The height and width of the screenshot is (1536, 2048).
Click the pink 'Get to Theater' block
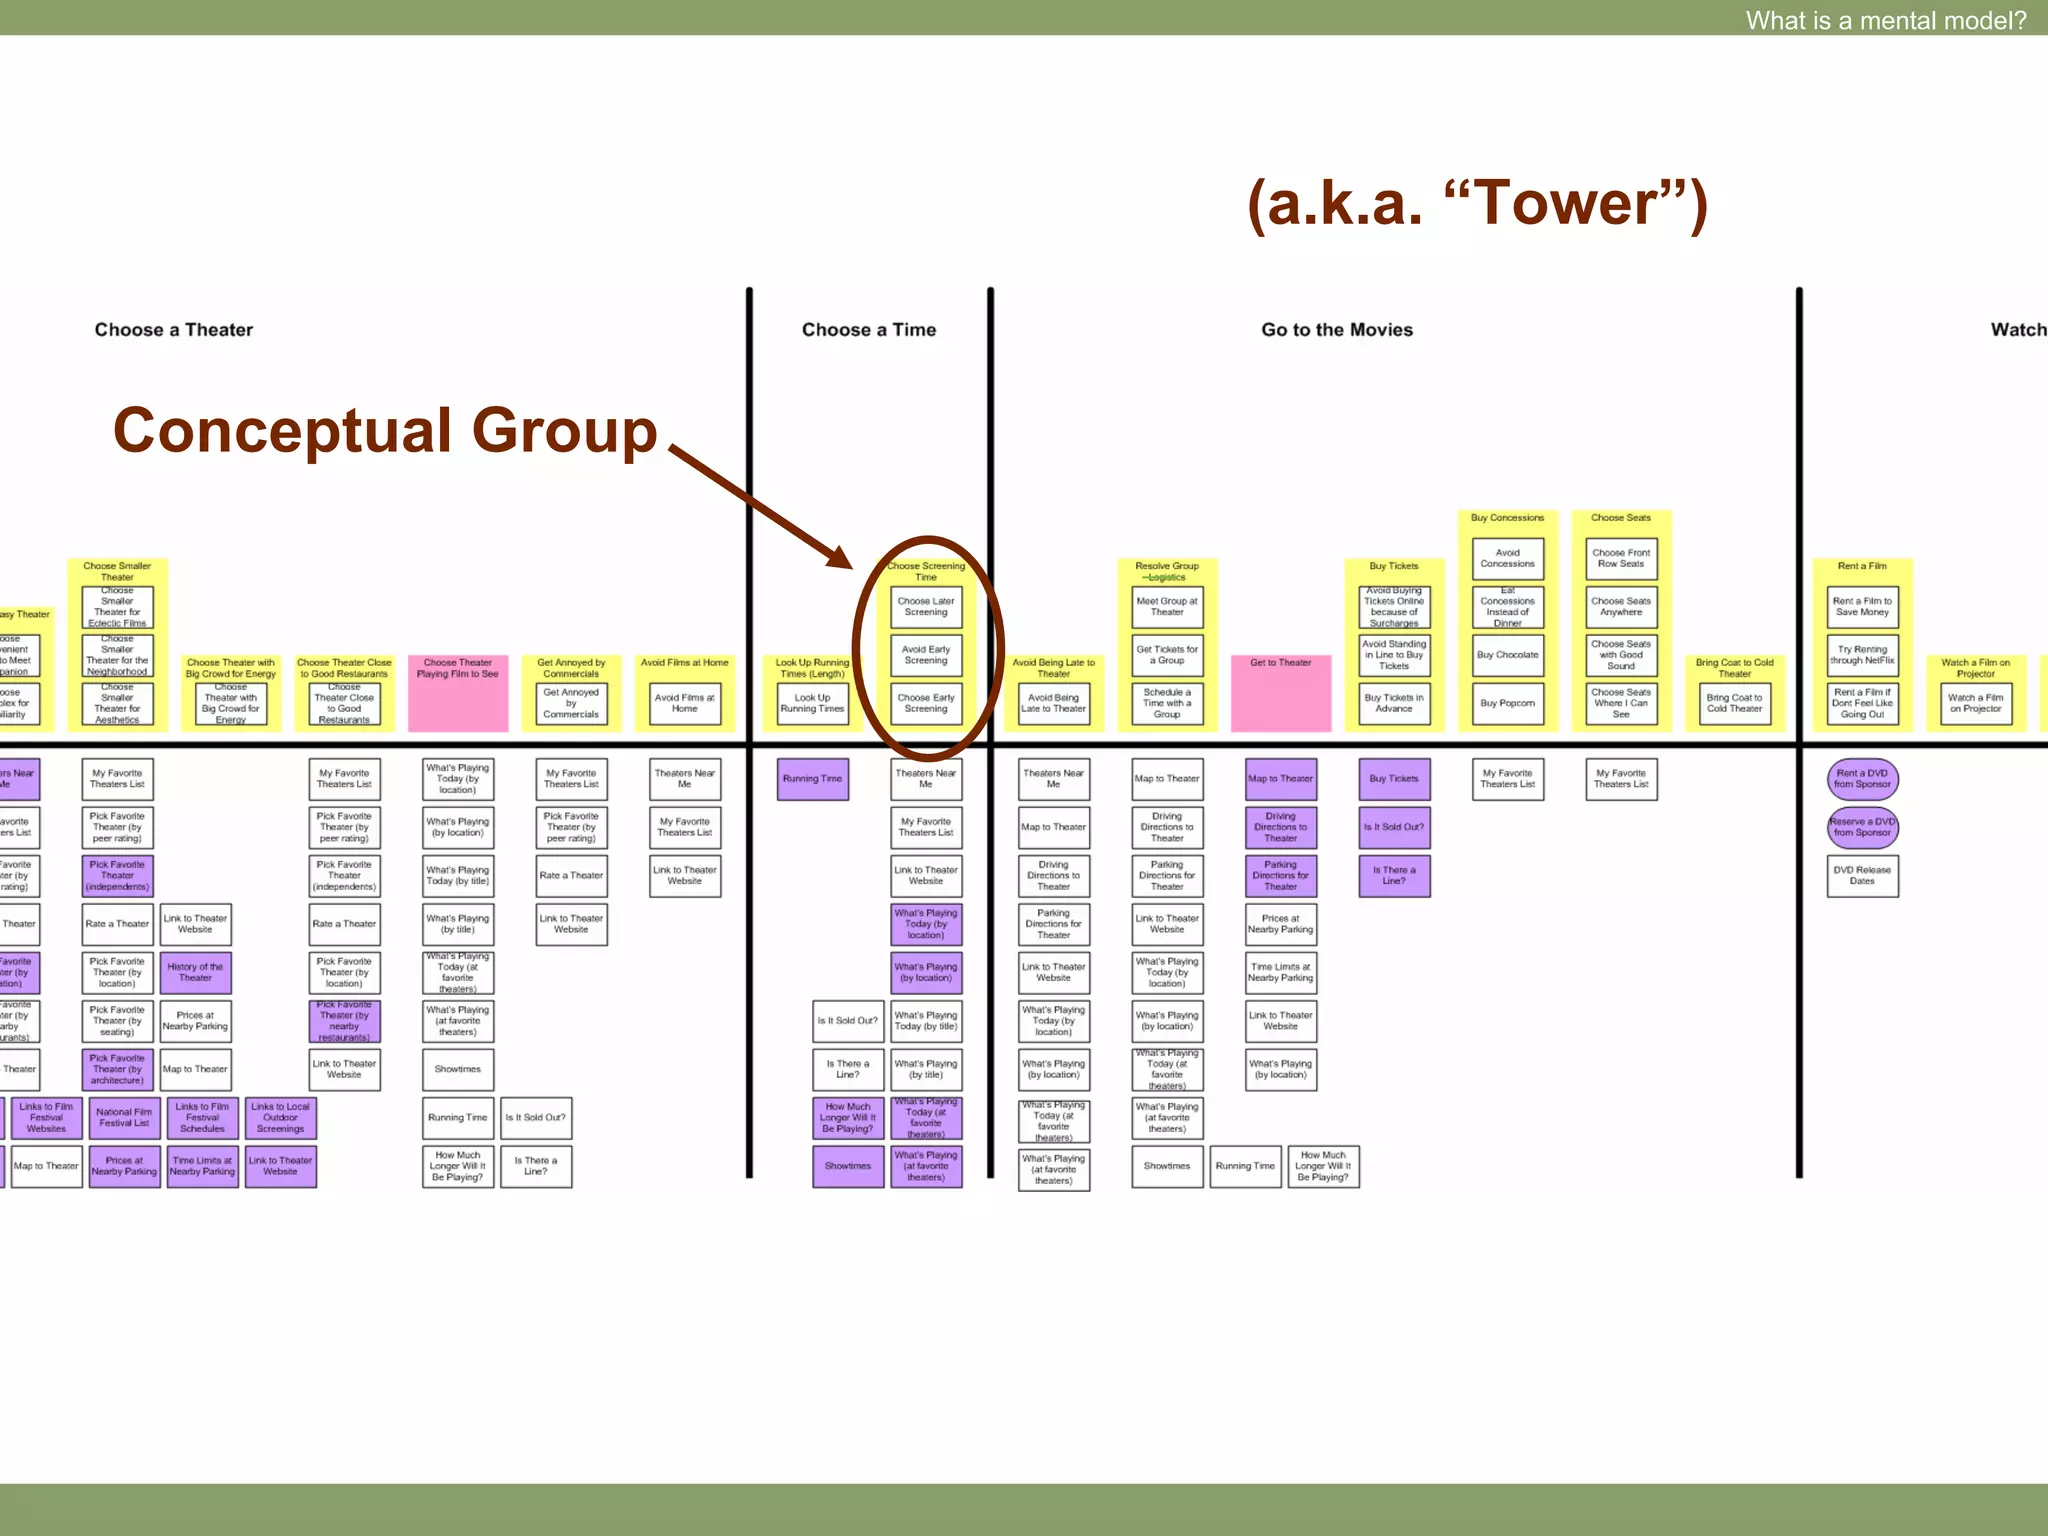(x=1281, y=695)
